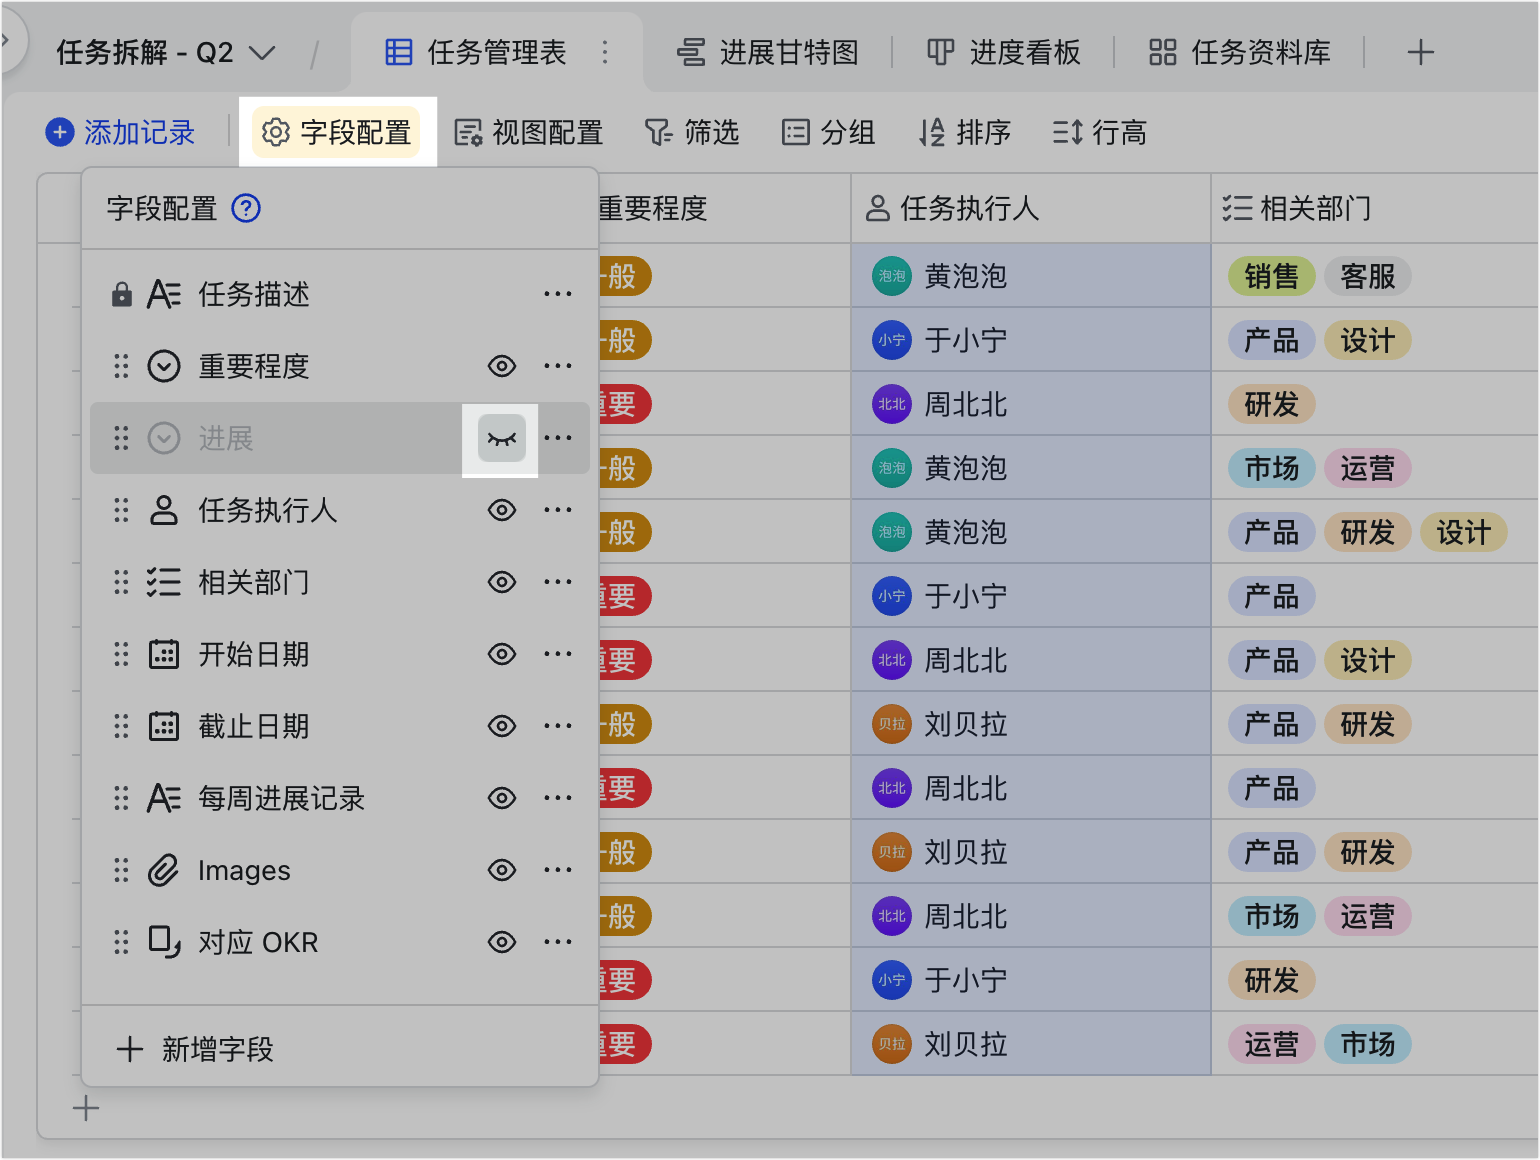Open the 筛选 filter option

(692, 132)
